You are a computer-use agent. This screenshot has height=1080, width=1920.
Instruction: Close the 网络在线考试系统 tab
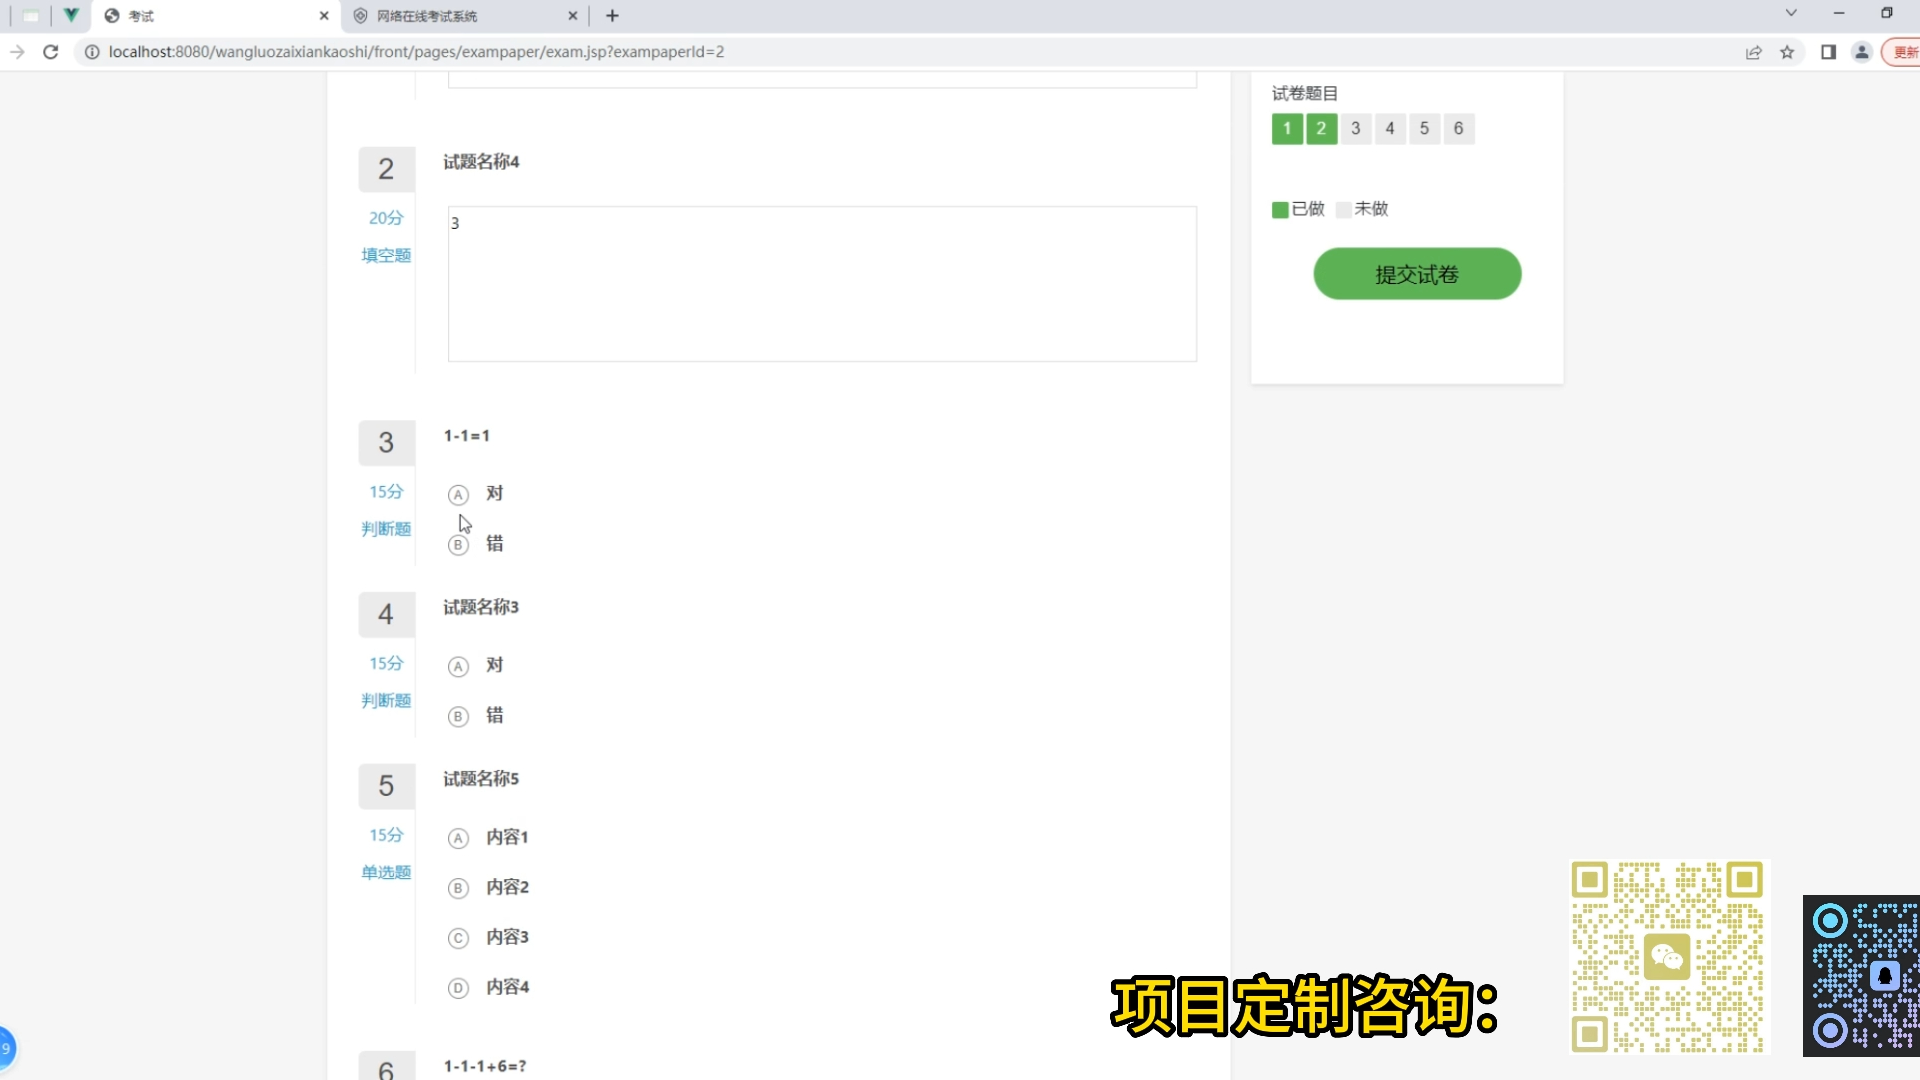(573, 16)
